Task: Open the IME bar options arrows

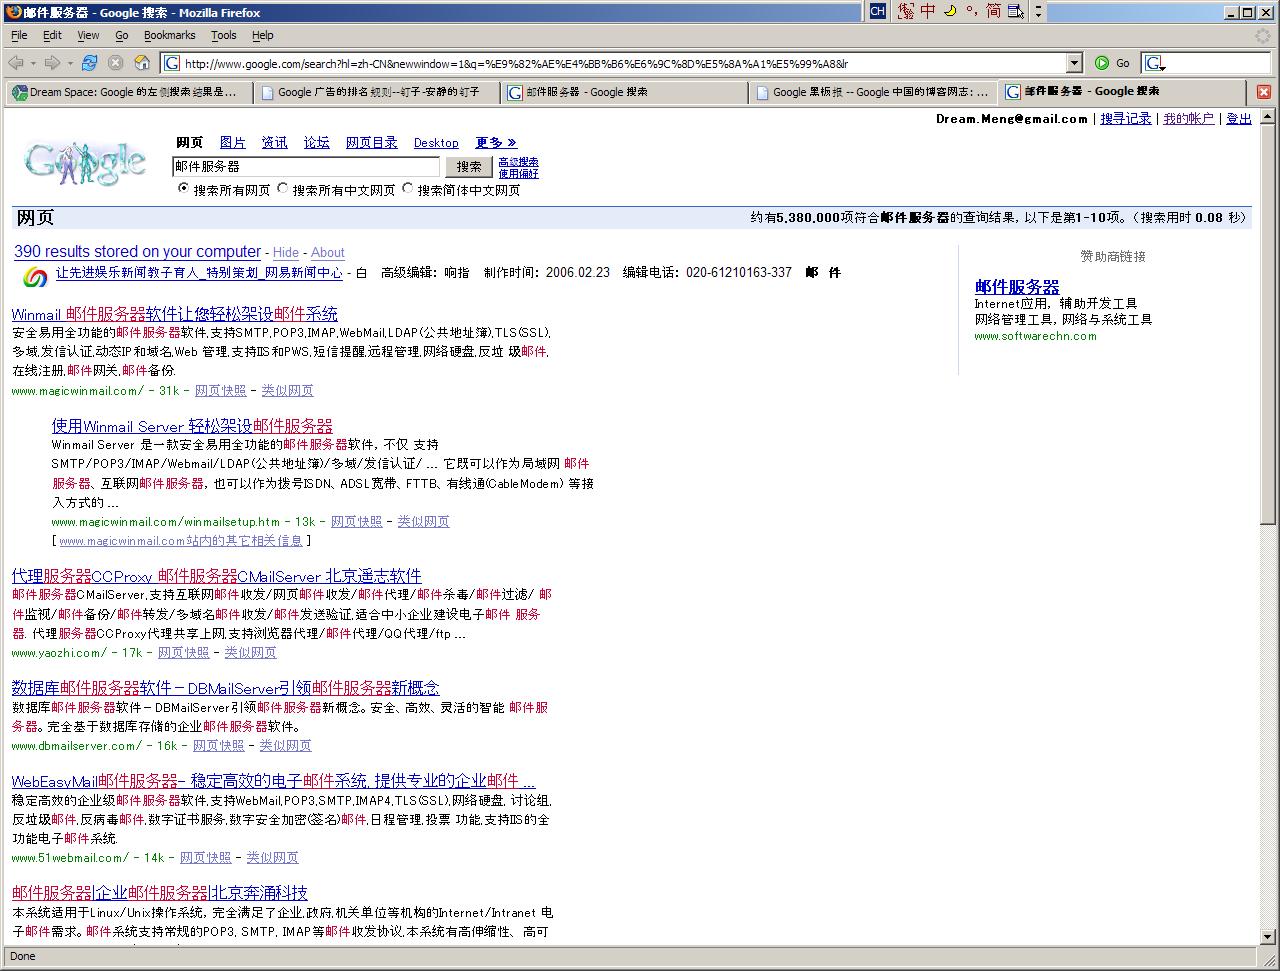Action: point(1038,11)
